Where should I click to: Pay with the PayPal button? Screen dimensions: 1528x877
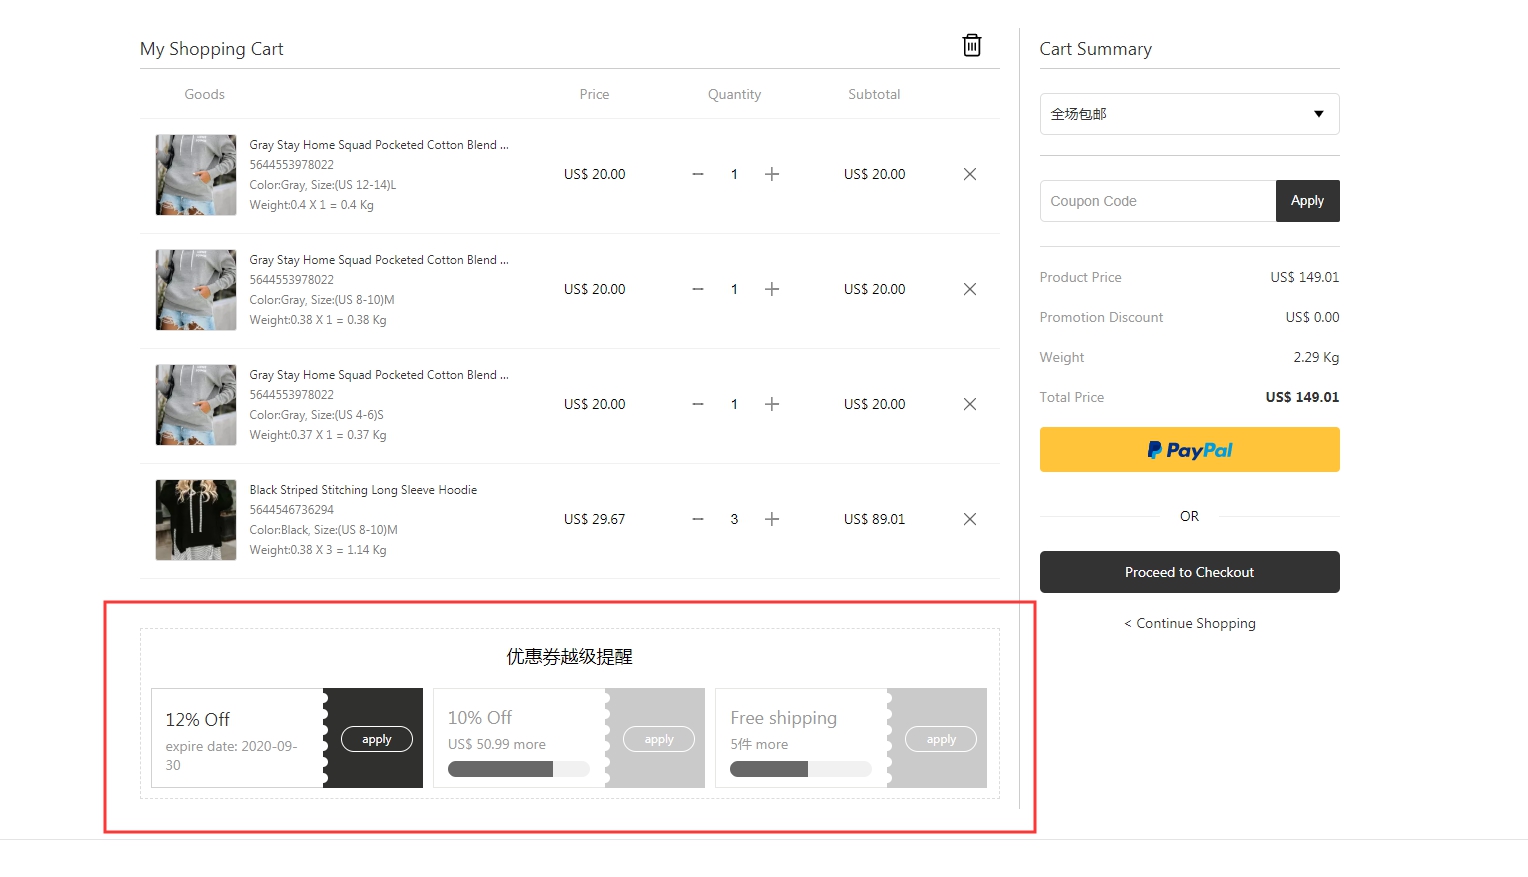[x=1189, y=450]
